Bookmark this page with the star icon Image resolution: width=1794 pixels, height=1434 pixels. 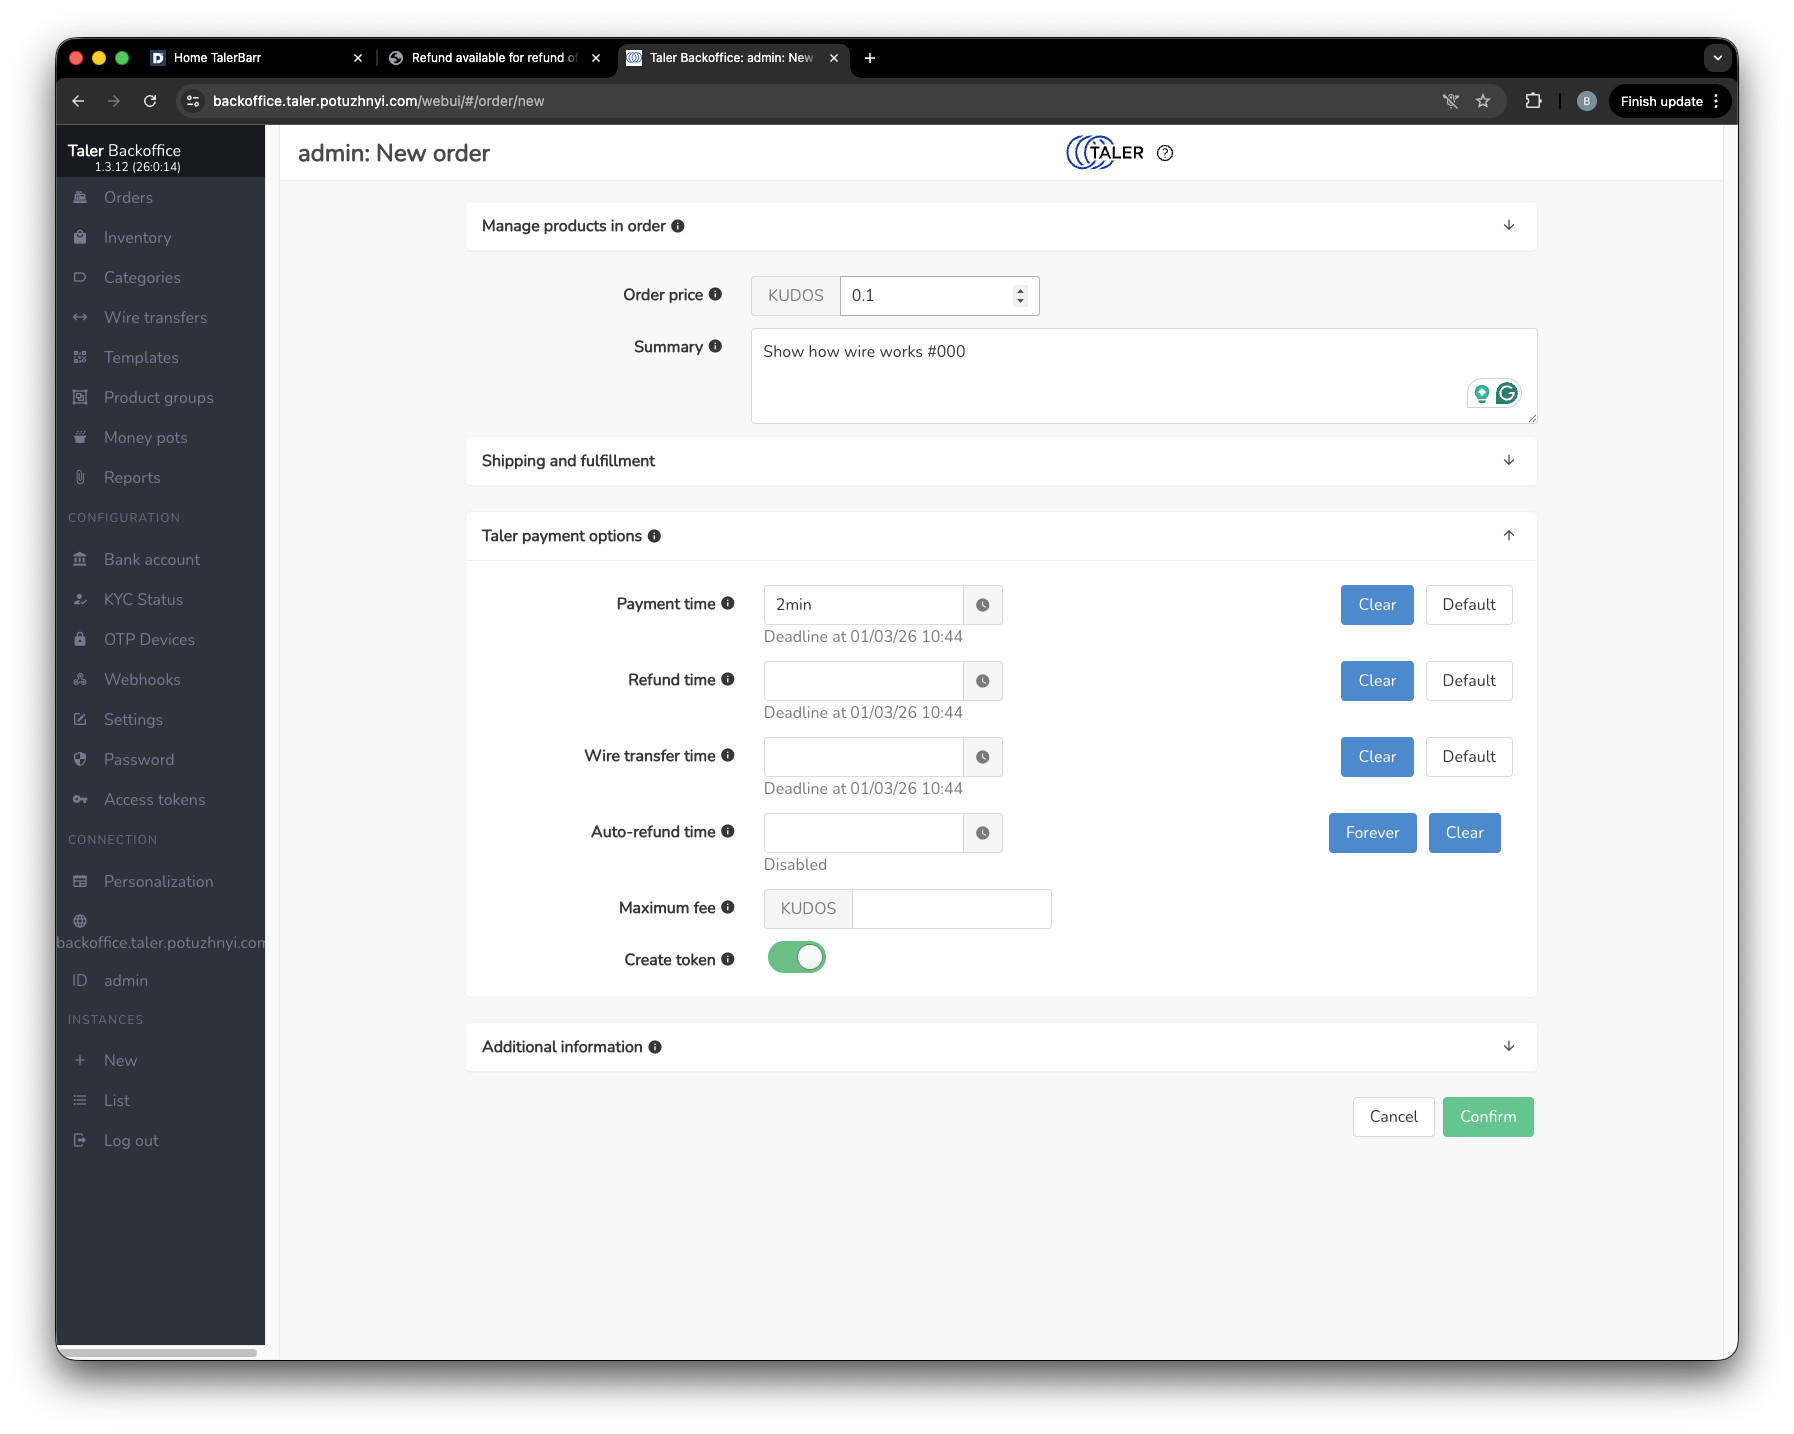[x=1483, y=101]
